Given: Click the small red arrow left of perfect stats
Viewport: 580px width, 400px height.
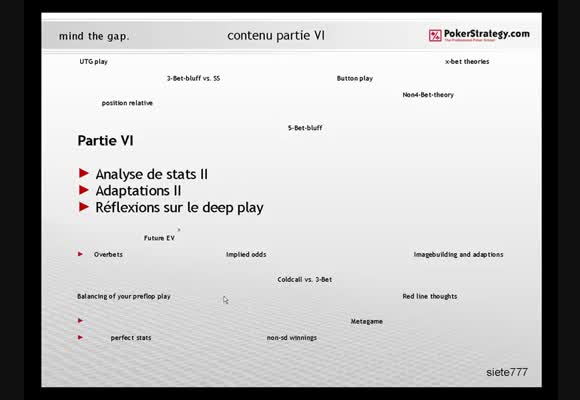Looking at the screenshot, I should click(80, 337).
